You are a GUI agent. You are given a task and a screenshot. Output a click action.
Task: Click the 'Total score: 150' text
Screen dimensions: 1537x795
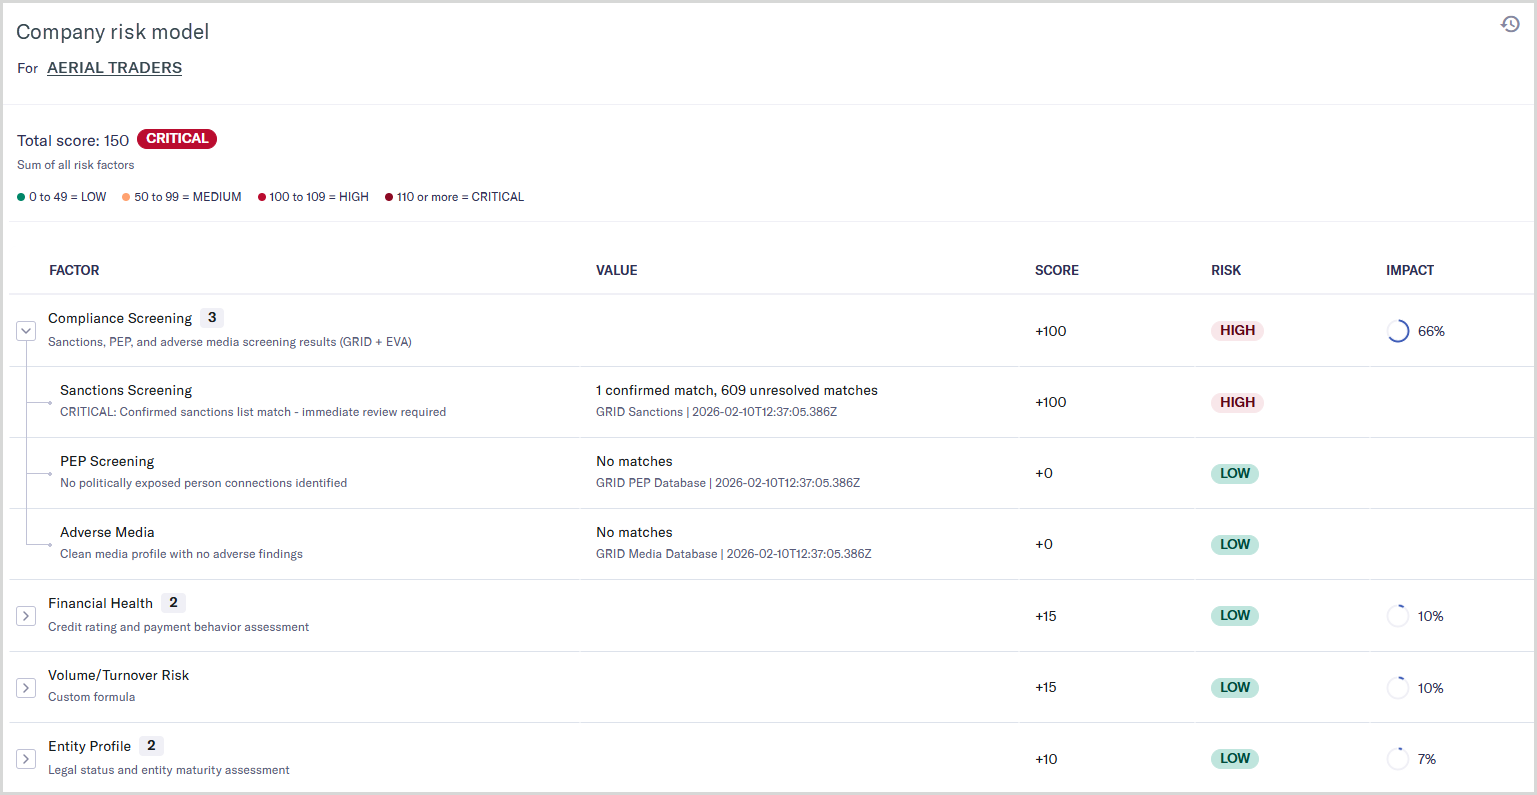point(73,141)
